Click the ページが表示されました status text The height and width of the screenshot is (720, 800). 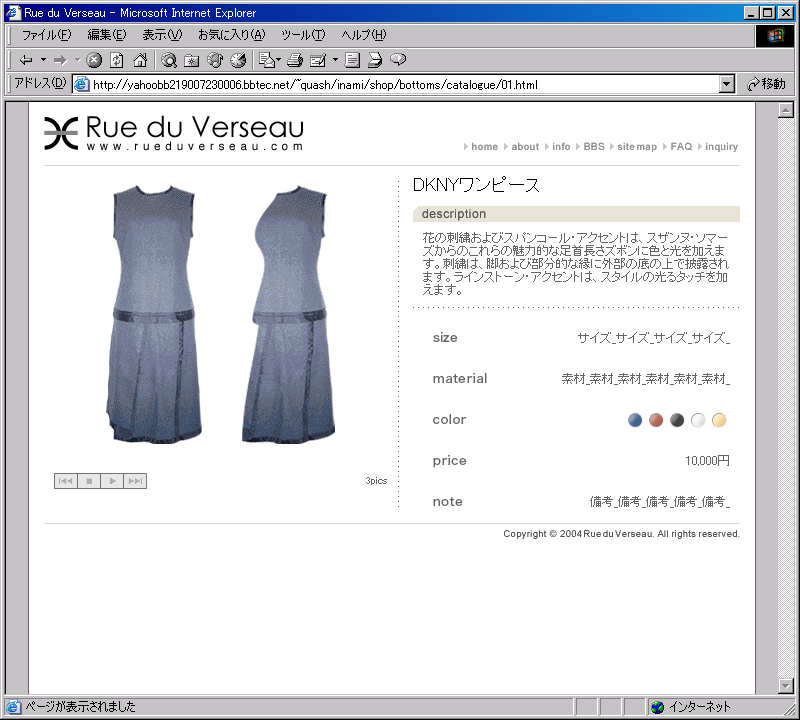[81, 707]
